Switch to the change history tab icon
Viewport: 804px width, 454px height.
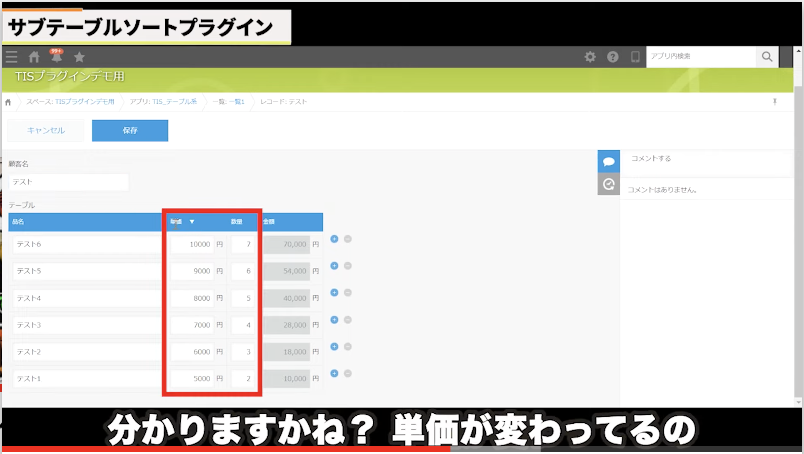point(608,184)
